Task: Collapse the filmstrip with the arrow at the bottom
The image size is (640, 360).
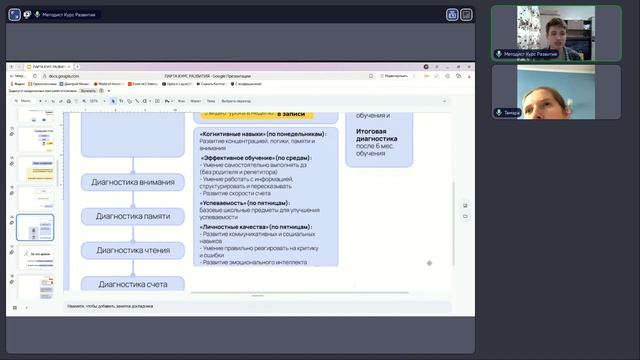Action: tap(27, 307)
